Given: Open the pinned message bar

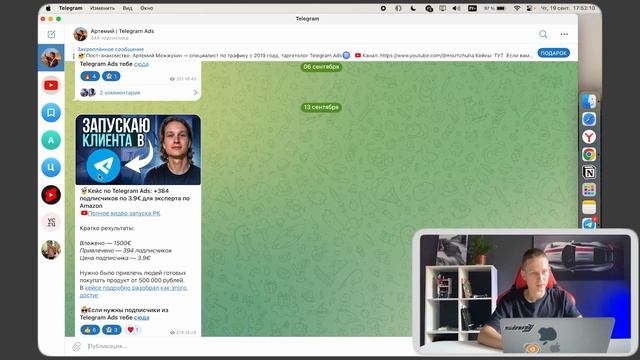Looking at the screenshot, I should coord(304,53).
